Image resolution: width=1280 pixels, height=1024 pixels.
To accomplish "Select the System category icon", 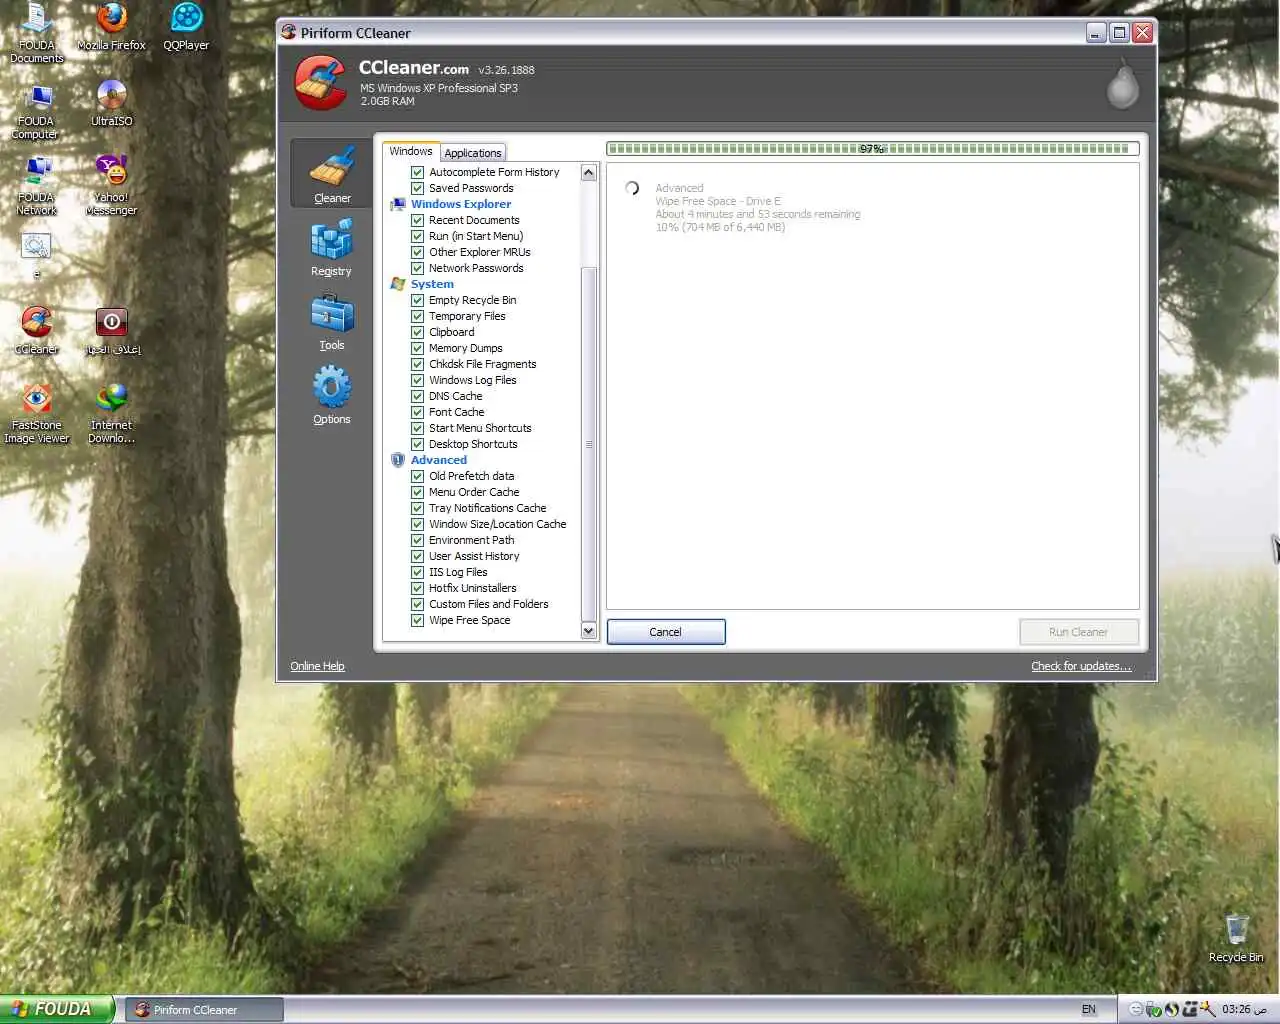I will coord(398,284).
